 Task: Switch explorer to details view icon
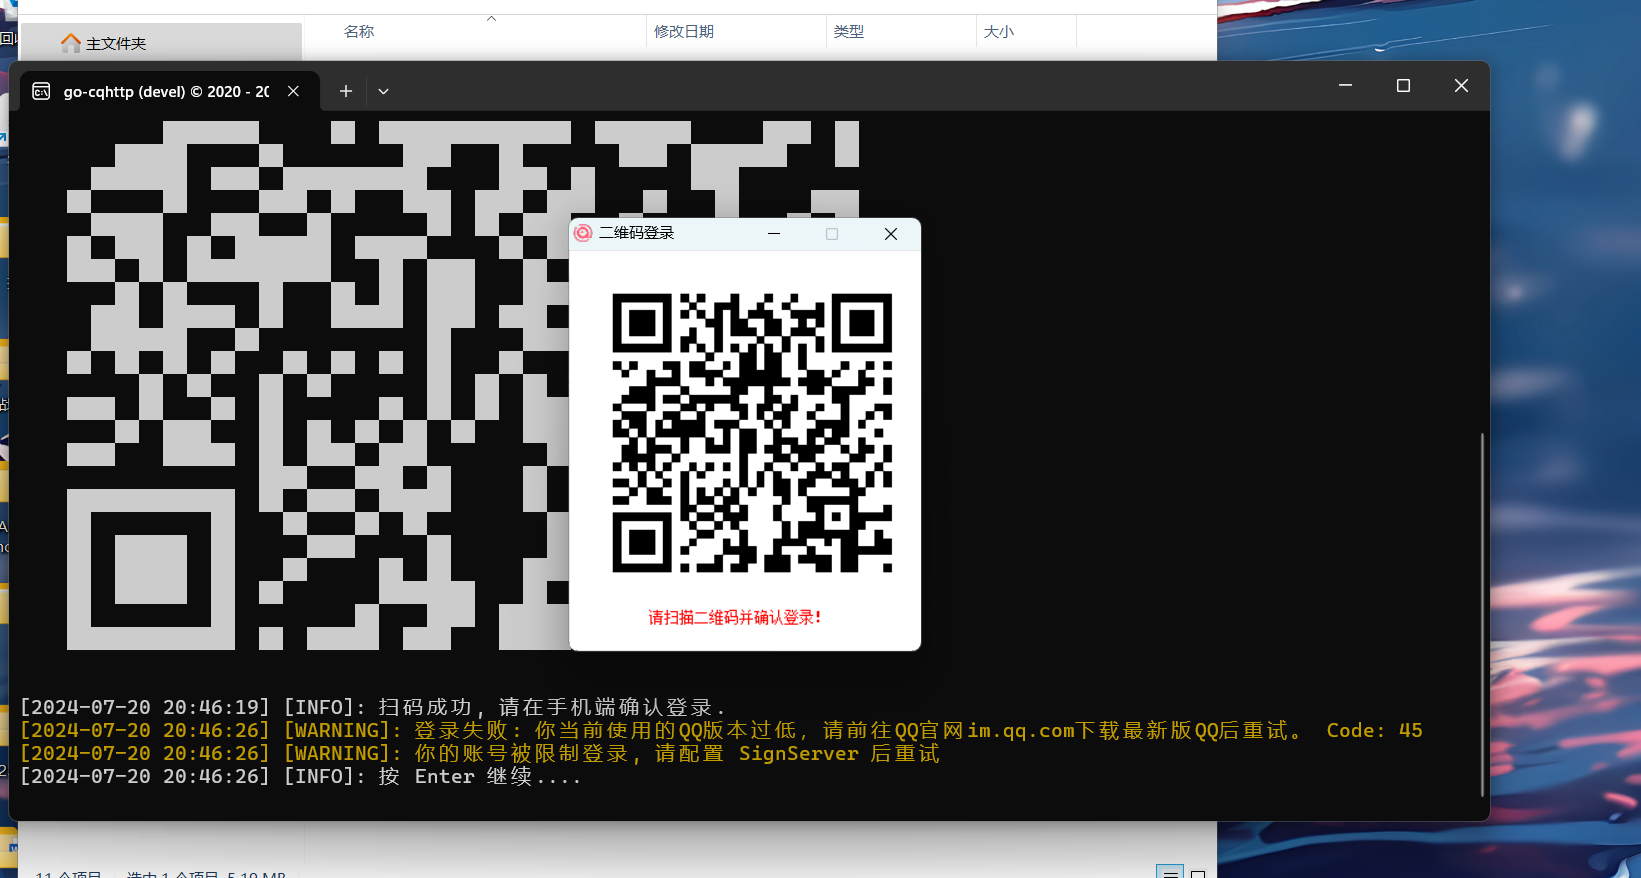(x=1170, y=873)
